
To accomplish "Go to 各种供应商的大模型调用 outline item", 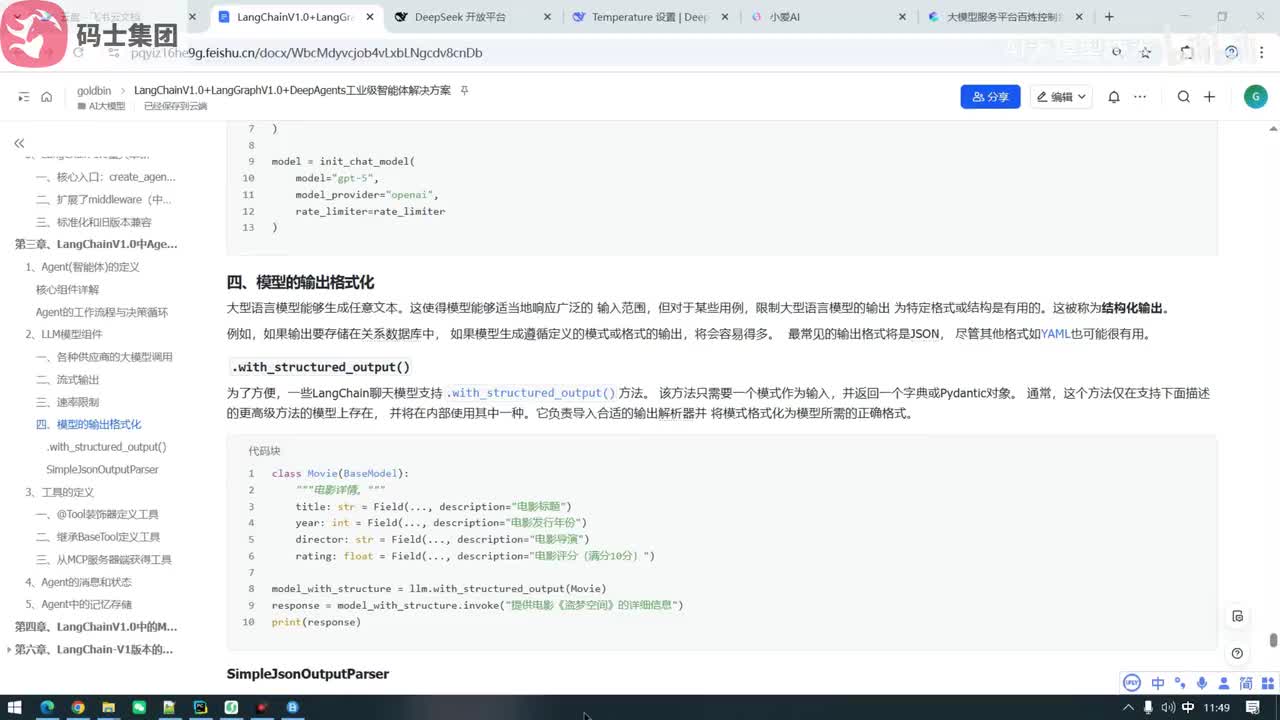I will [x=104, y=357].
